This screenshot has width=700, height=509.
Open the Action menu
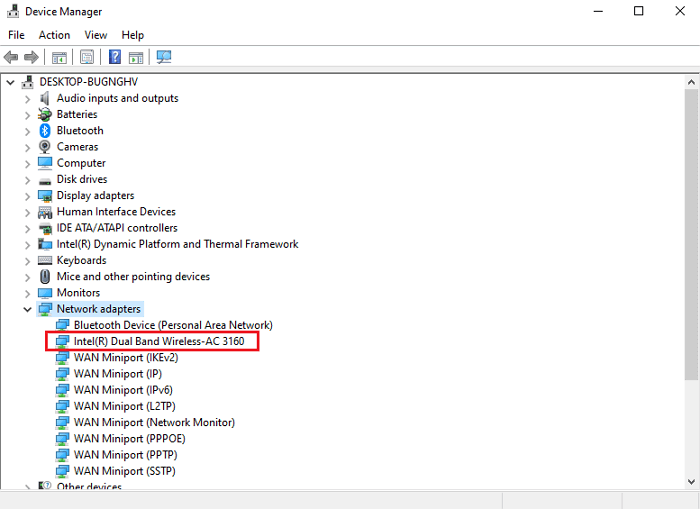click(54, 35)
